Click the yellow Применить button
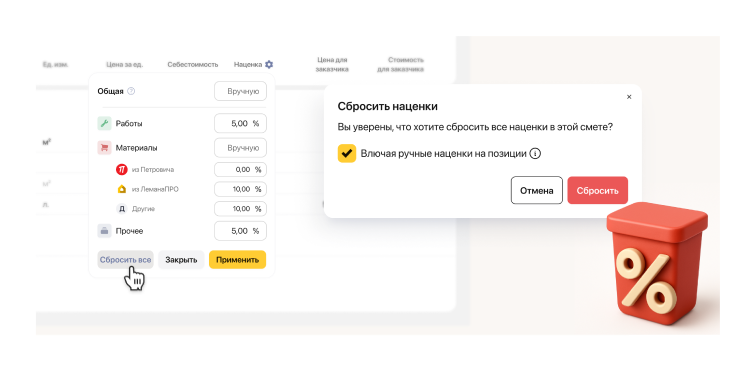This screenshot has width=751, height=391. pyautogui.click(x=237, y=260)
